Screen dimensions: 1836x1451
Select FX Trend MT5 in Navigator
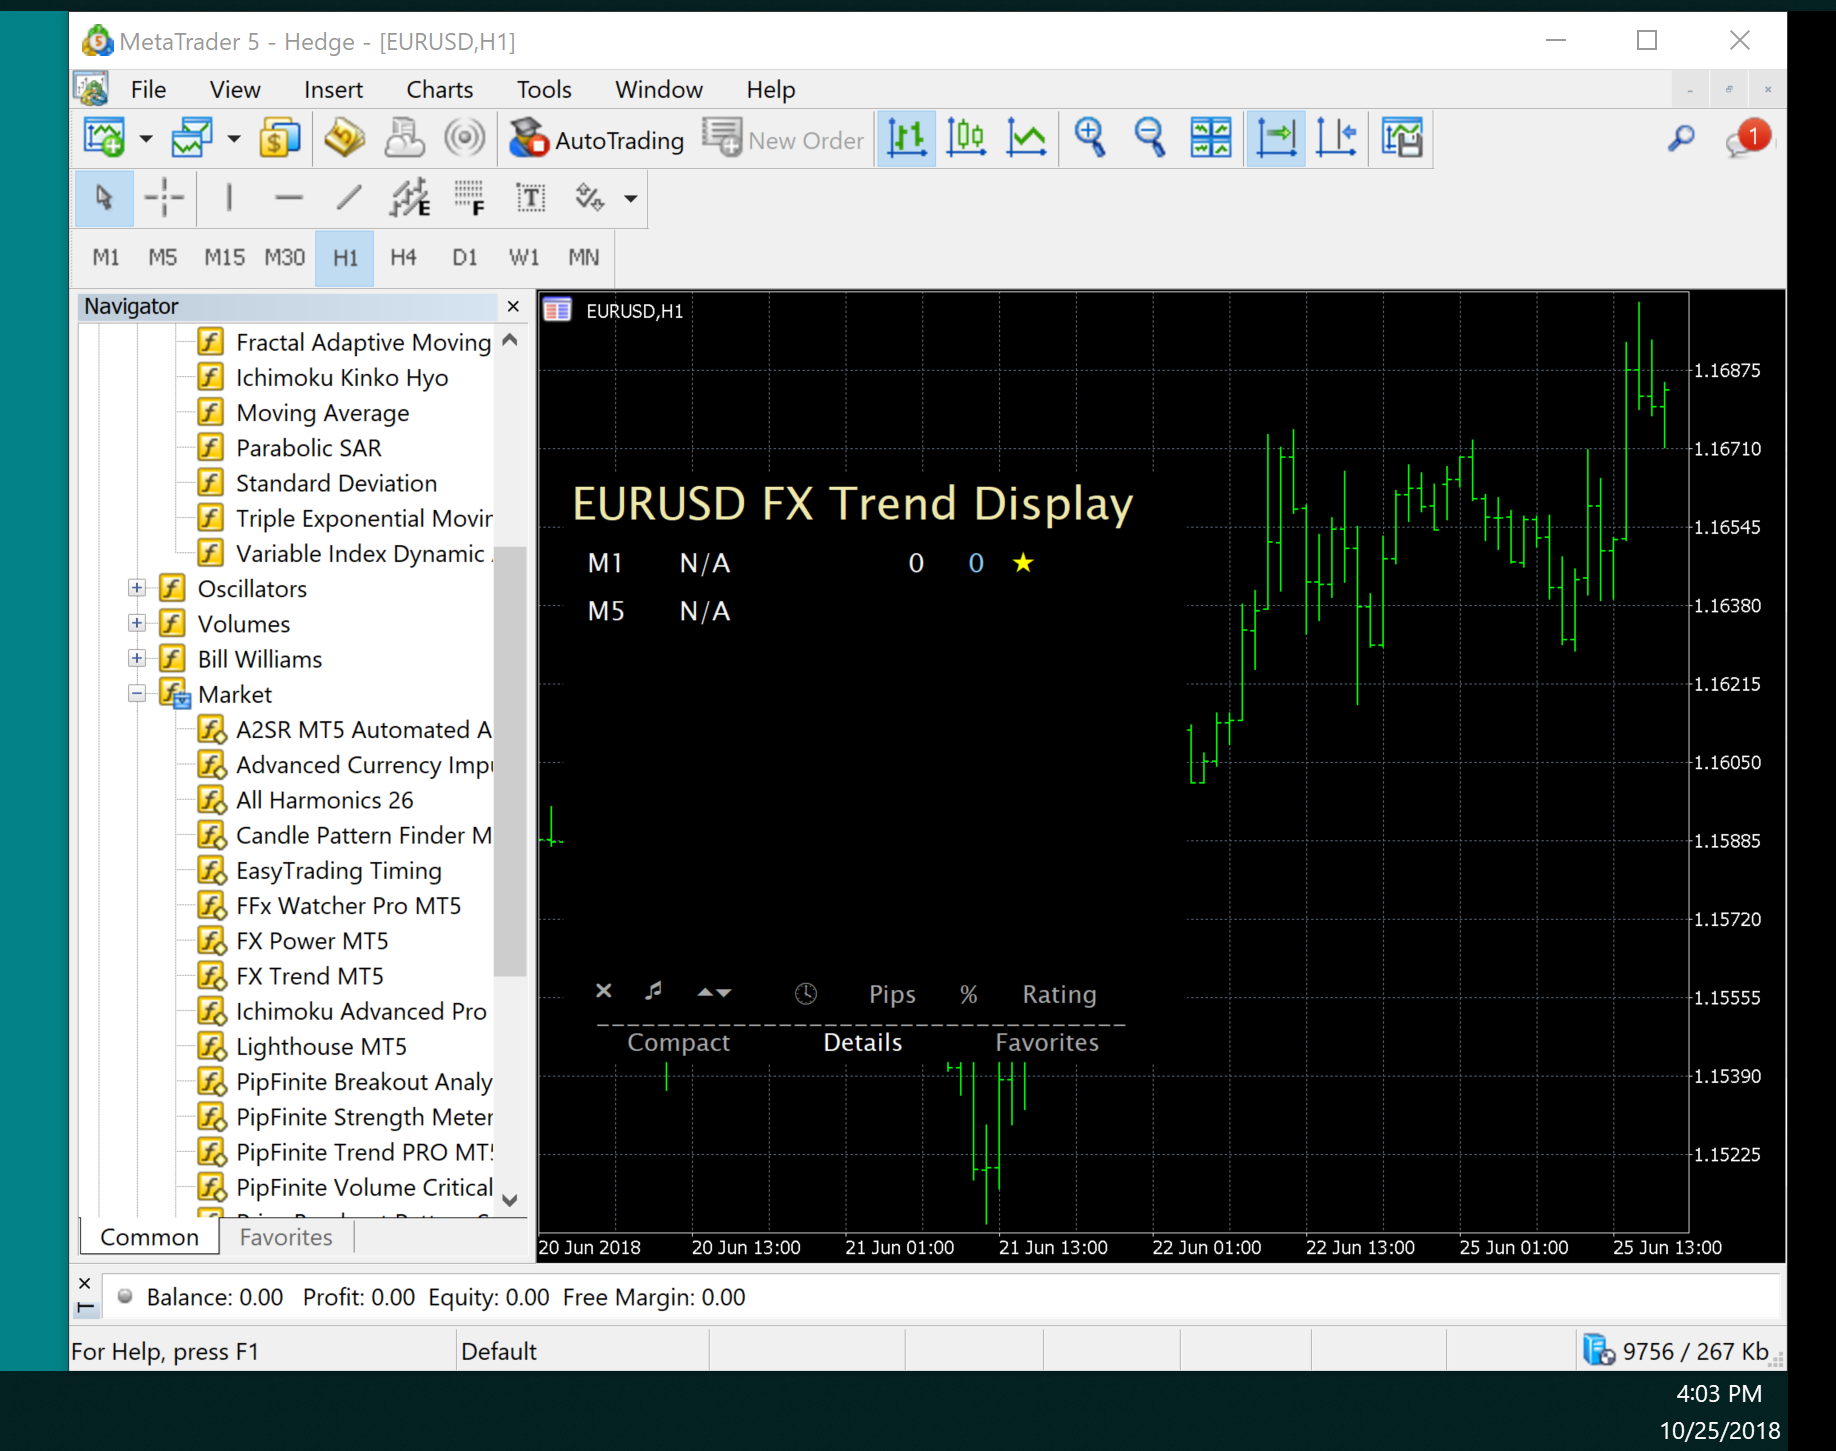pyautogui.click(x=309, y=976)
